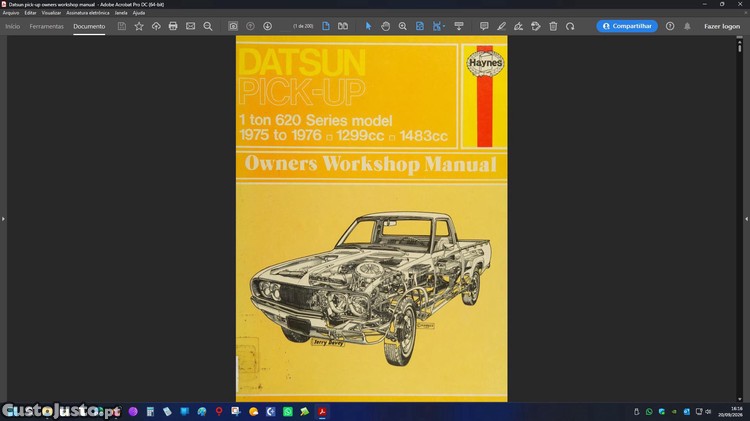Screen dimensions: 750x421
Task: Click the add comment speech bubble icon
Action: point(484,26)
